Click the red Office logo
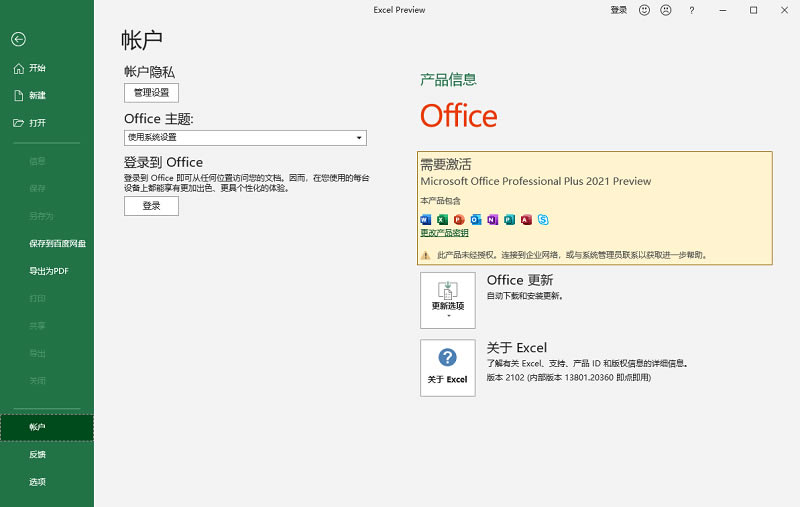Image resolution: width=800 pixels, height=507 pixels. (459, 116)
